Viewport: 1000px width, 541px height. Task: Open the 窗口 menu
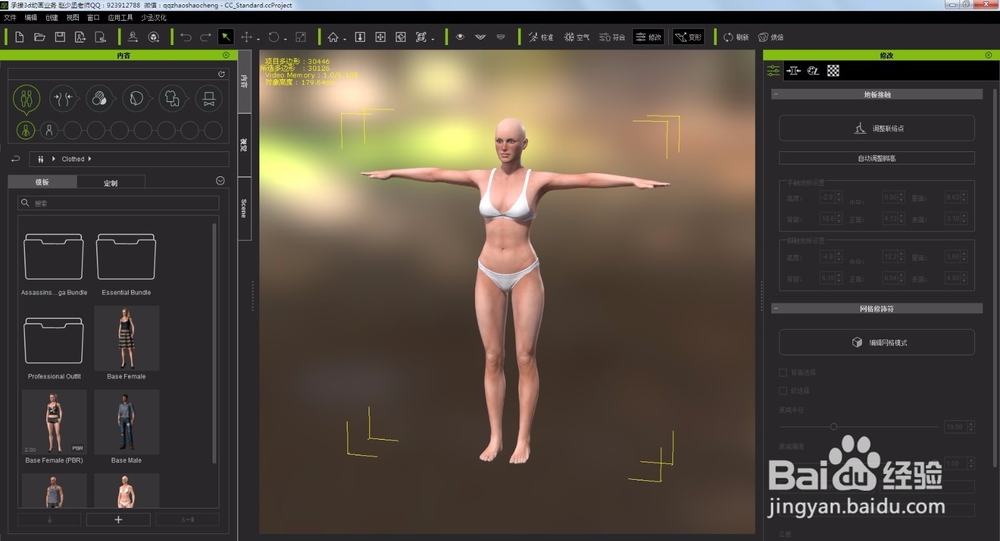[x=93, y=18]
